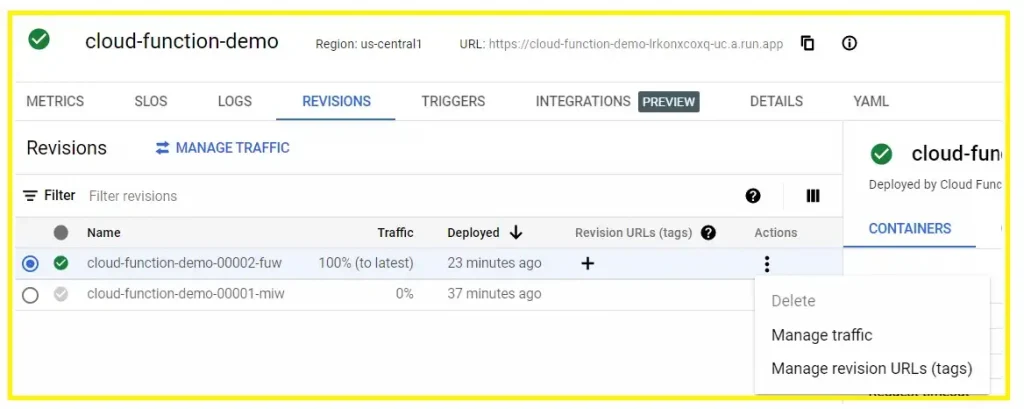Click the green status icon of the 00002-fuw revision
Image resolution: width=1024 pixels, height=409 pixels.
(61, 263)
